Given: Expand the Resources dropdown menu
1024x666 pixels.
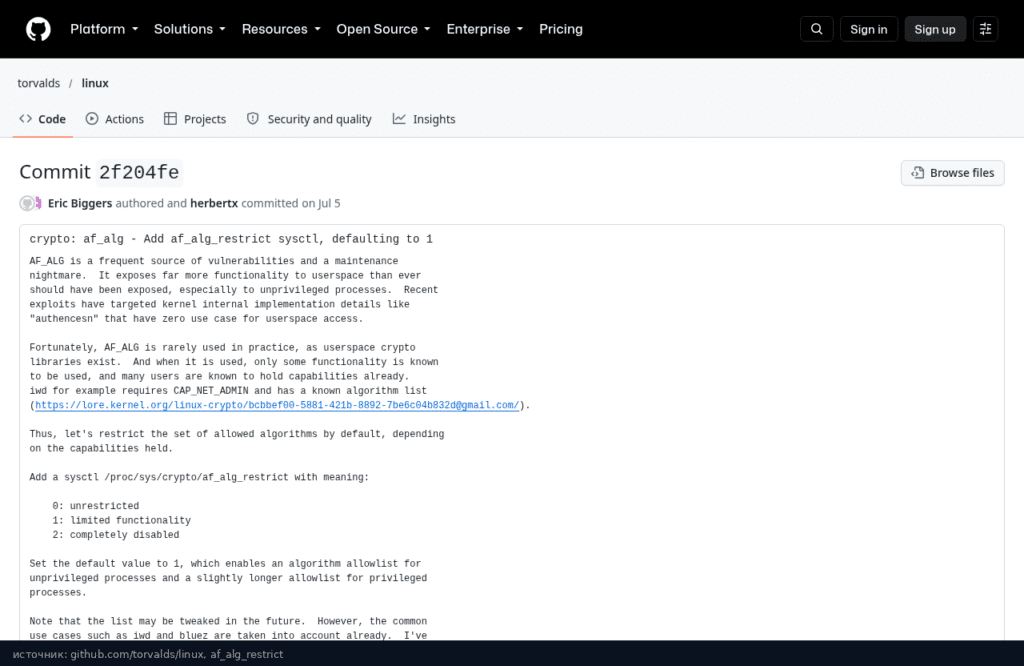Looking at the screenshot, I should 281,29.
